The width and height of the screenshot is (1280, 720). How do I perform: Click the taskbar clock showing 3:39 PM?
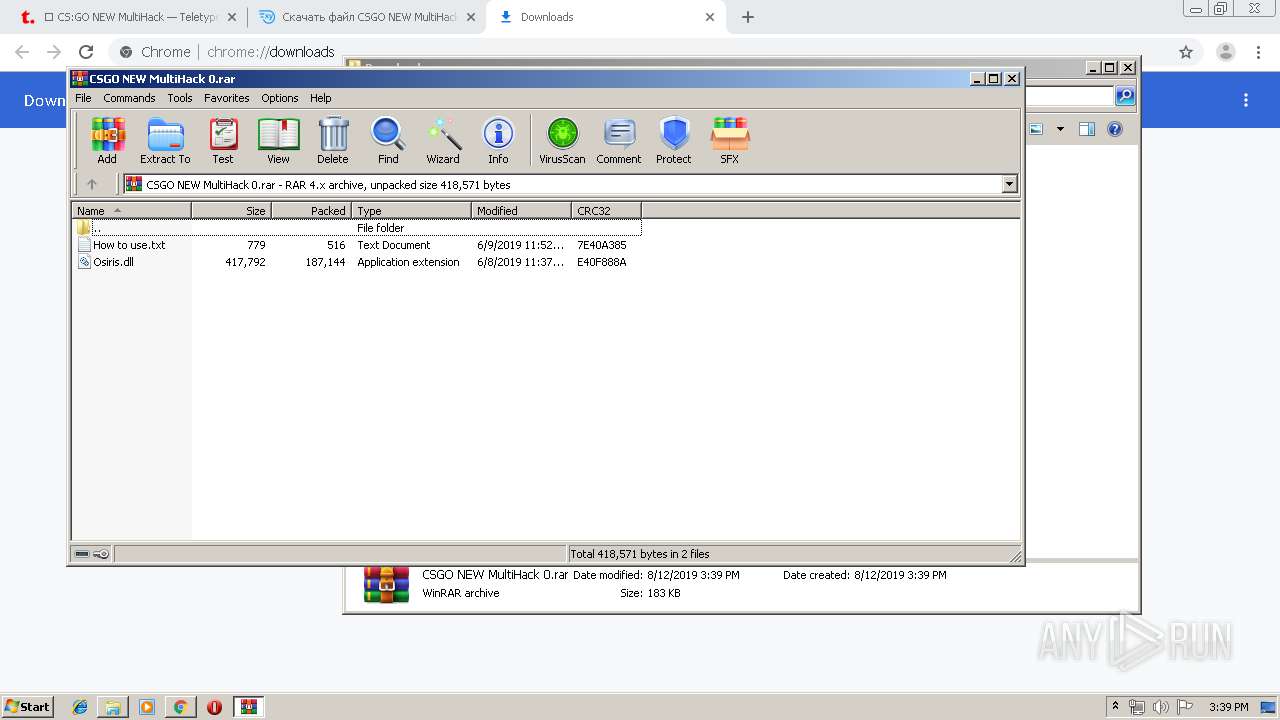click(x=1229, y=707)
